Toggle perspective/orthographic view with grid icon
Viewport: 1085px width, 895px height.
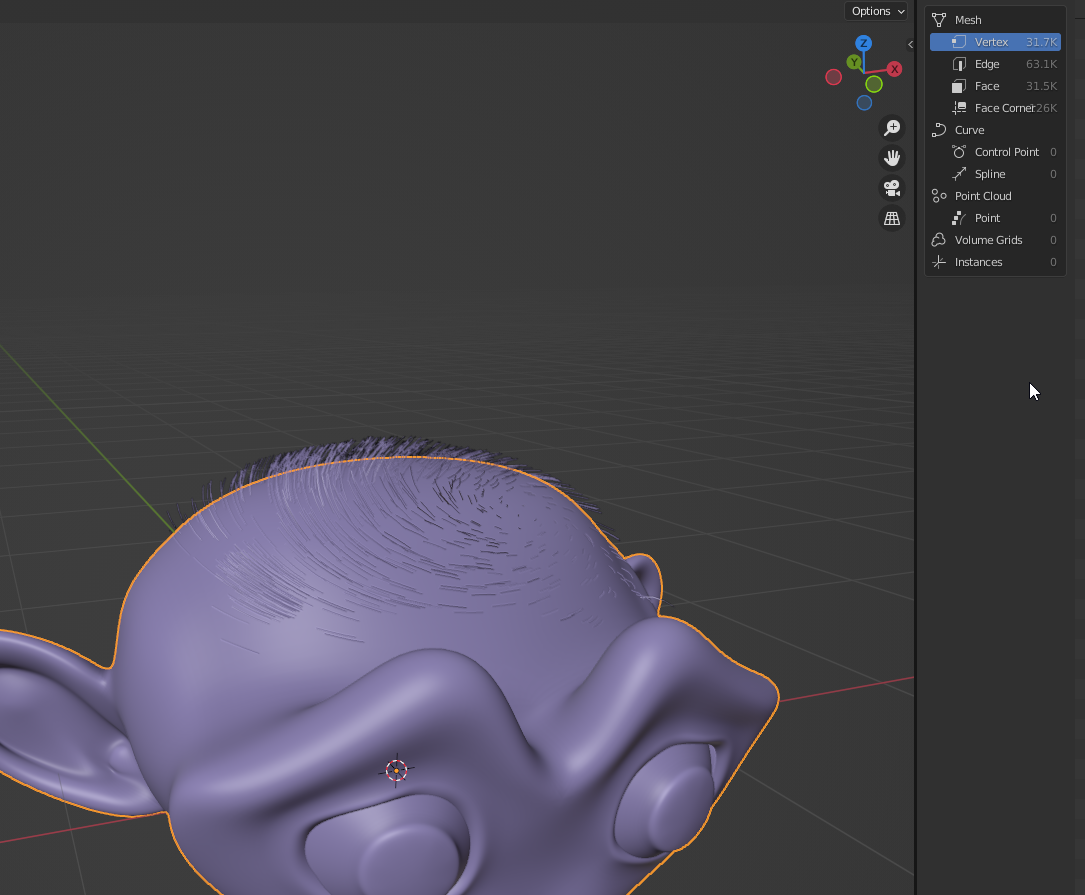pyautogui.click(x=892, y=218)
